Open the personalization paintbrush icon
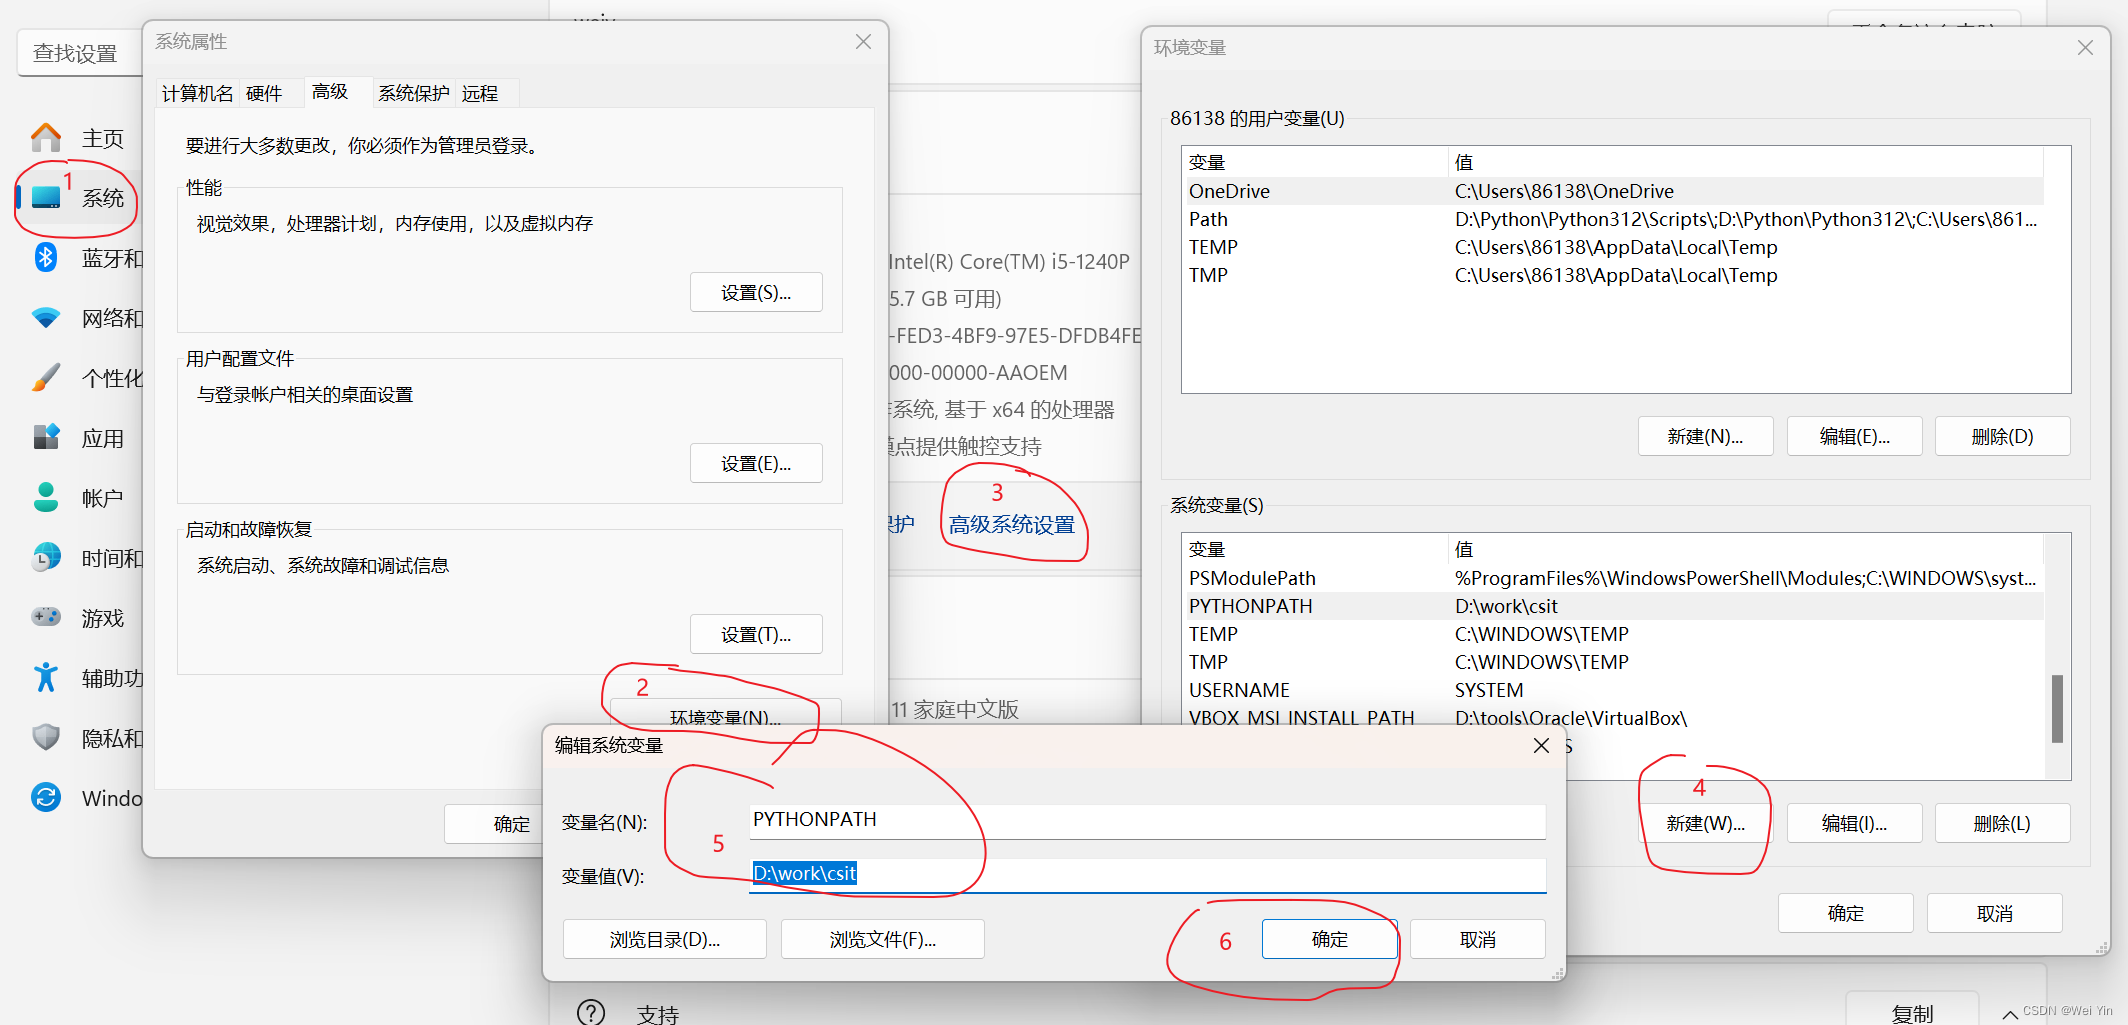2128x1025 pixels. 46,378
